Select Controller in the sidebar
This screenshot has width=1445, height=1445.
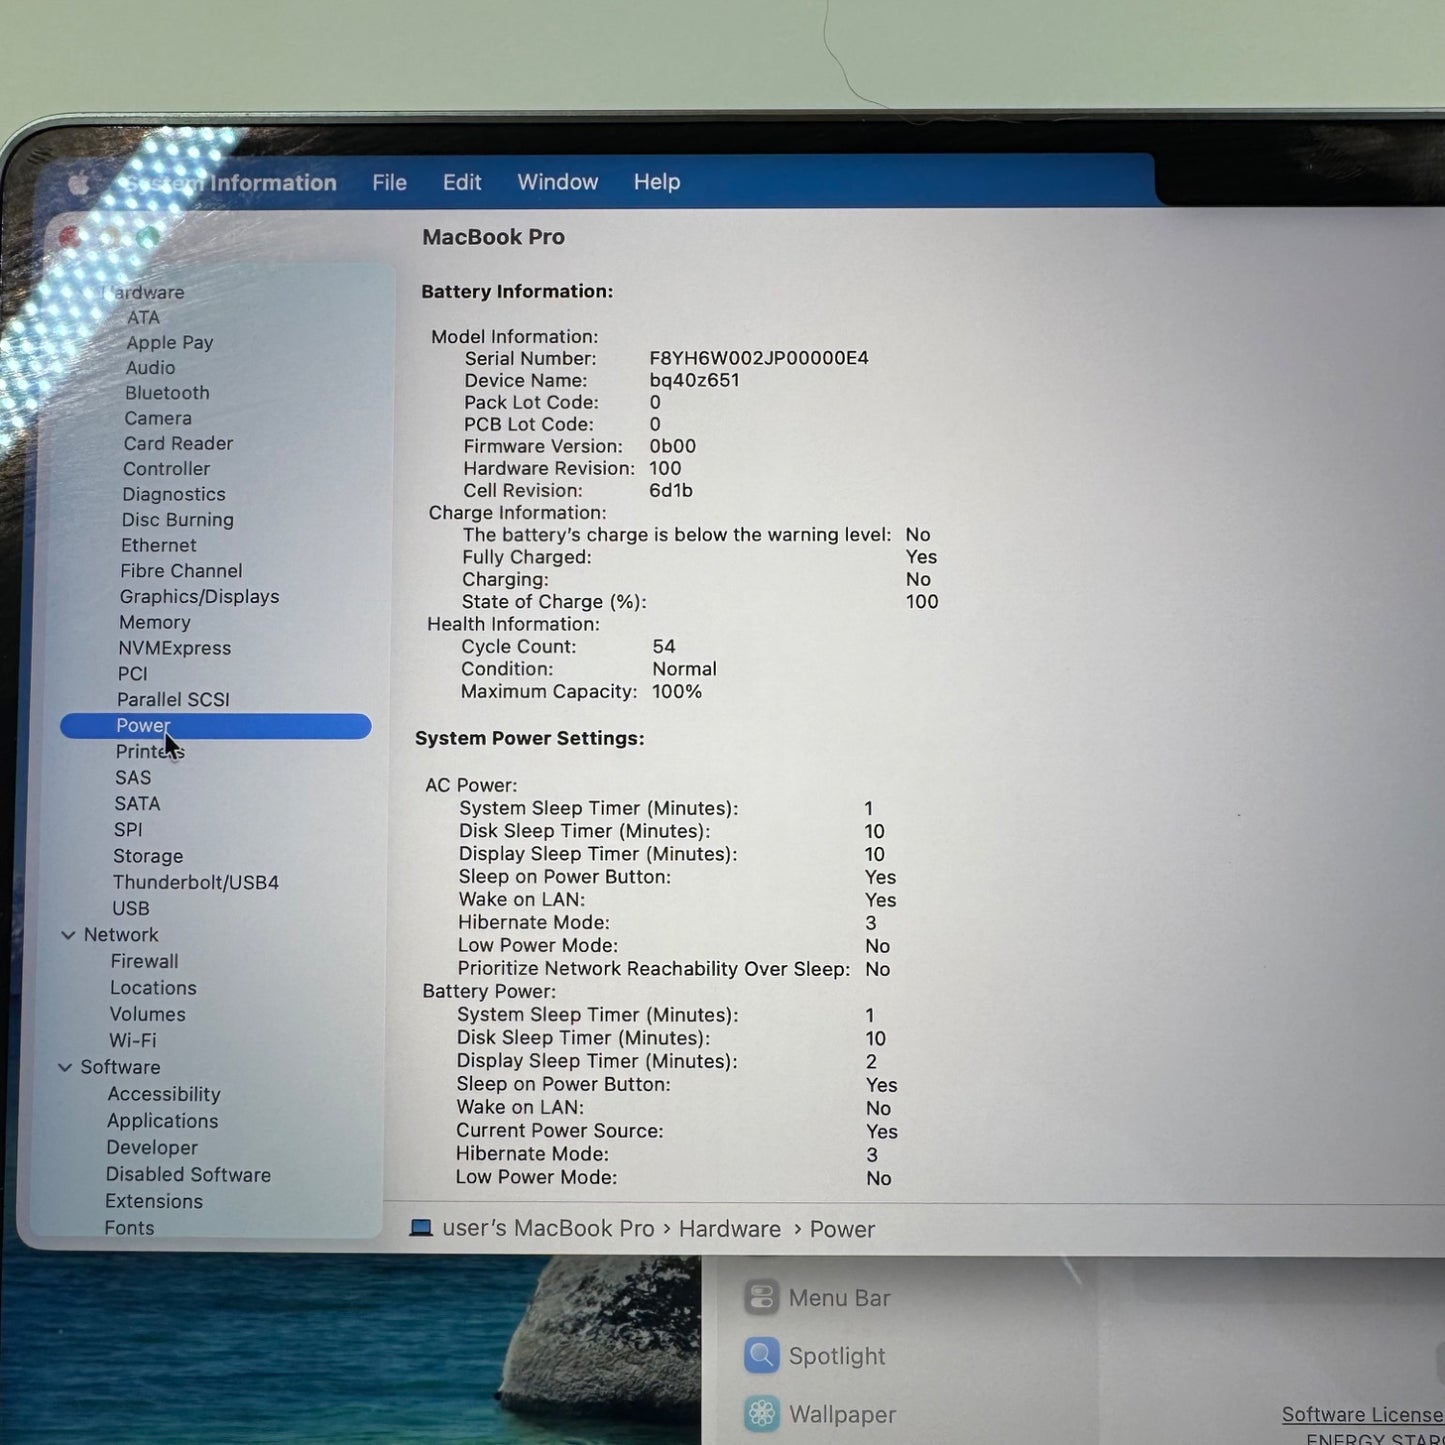pos(166,468)
